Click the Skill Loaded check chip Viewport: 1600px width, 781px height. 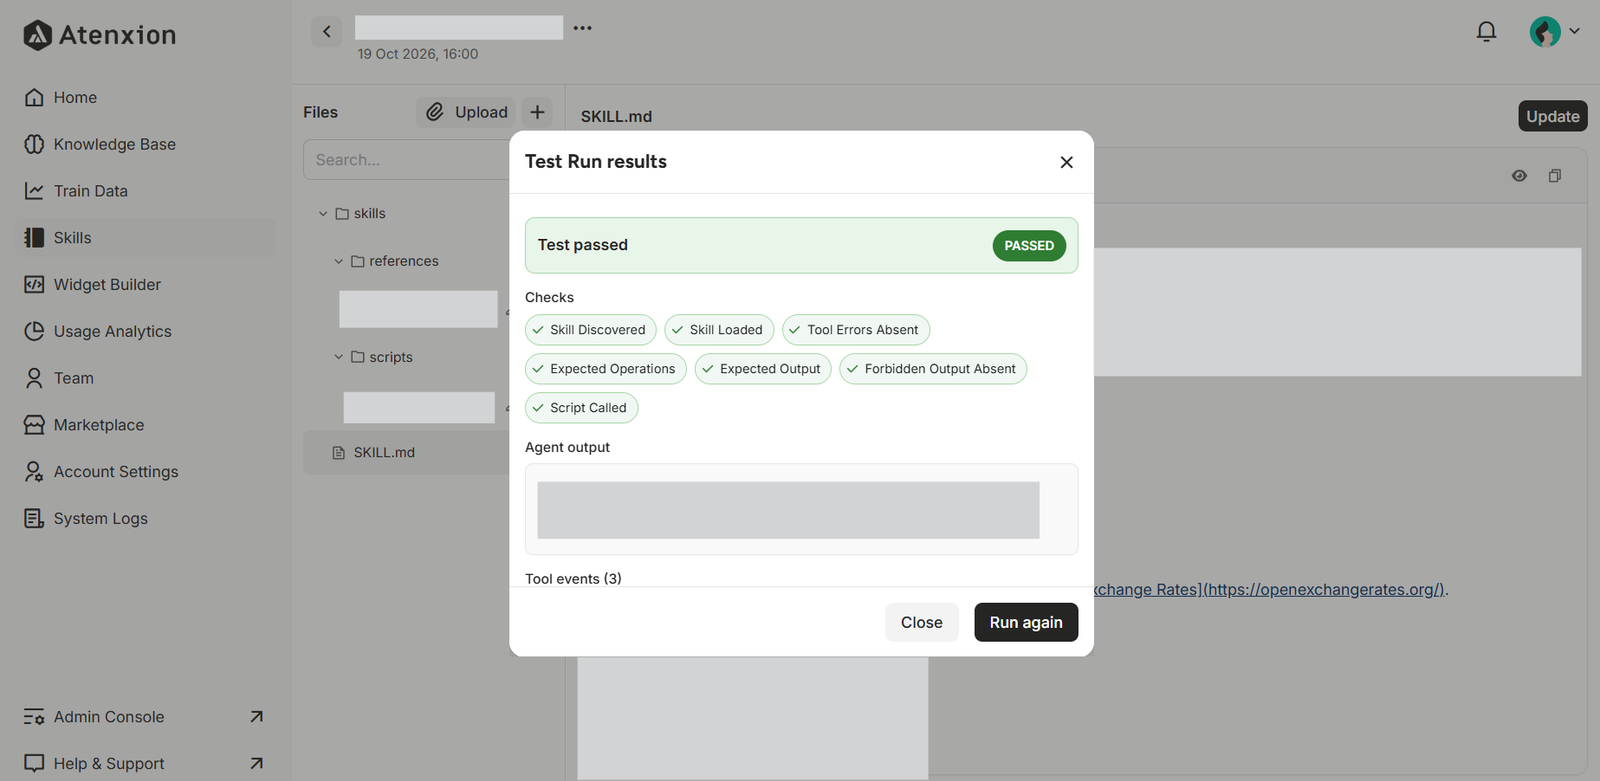(719, 330)
